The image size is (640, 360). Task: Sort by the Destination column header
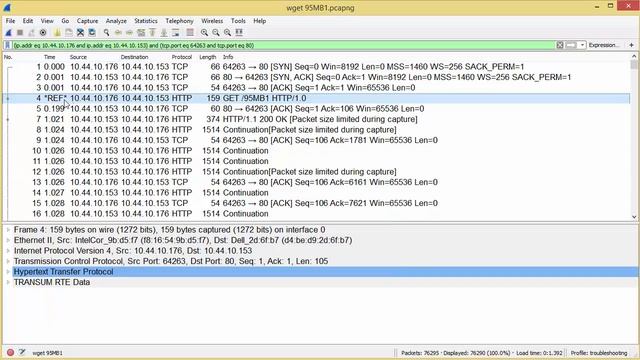(134, 57)
